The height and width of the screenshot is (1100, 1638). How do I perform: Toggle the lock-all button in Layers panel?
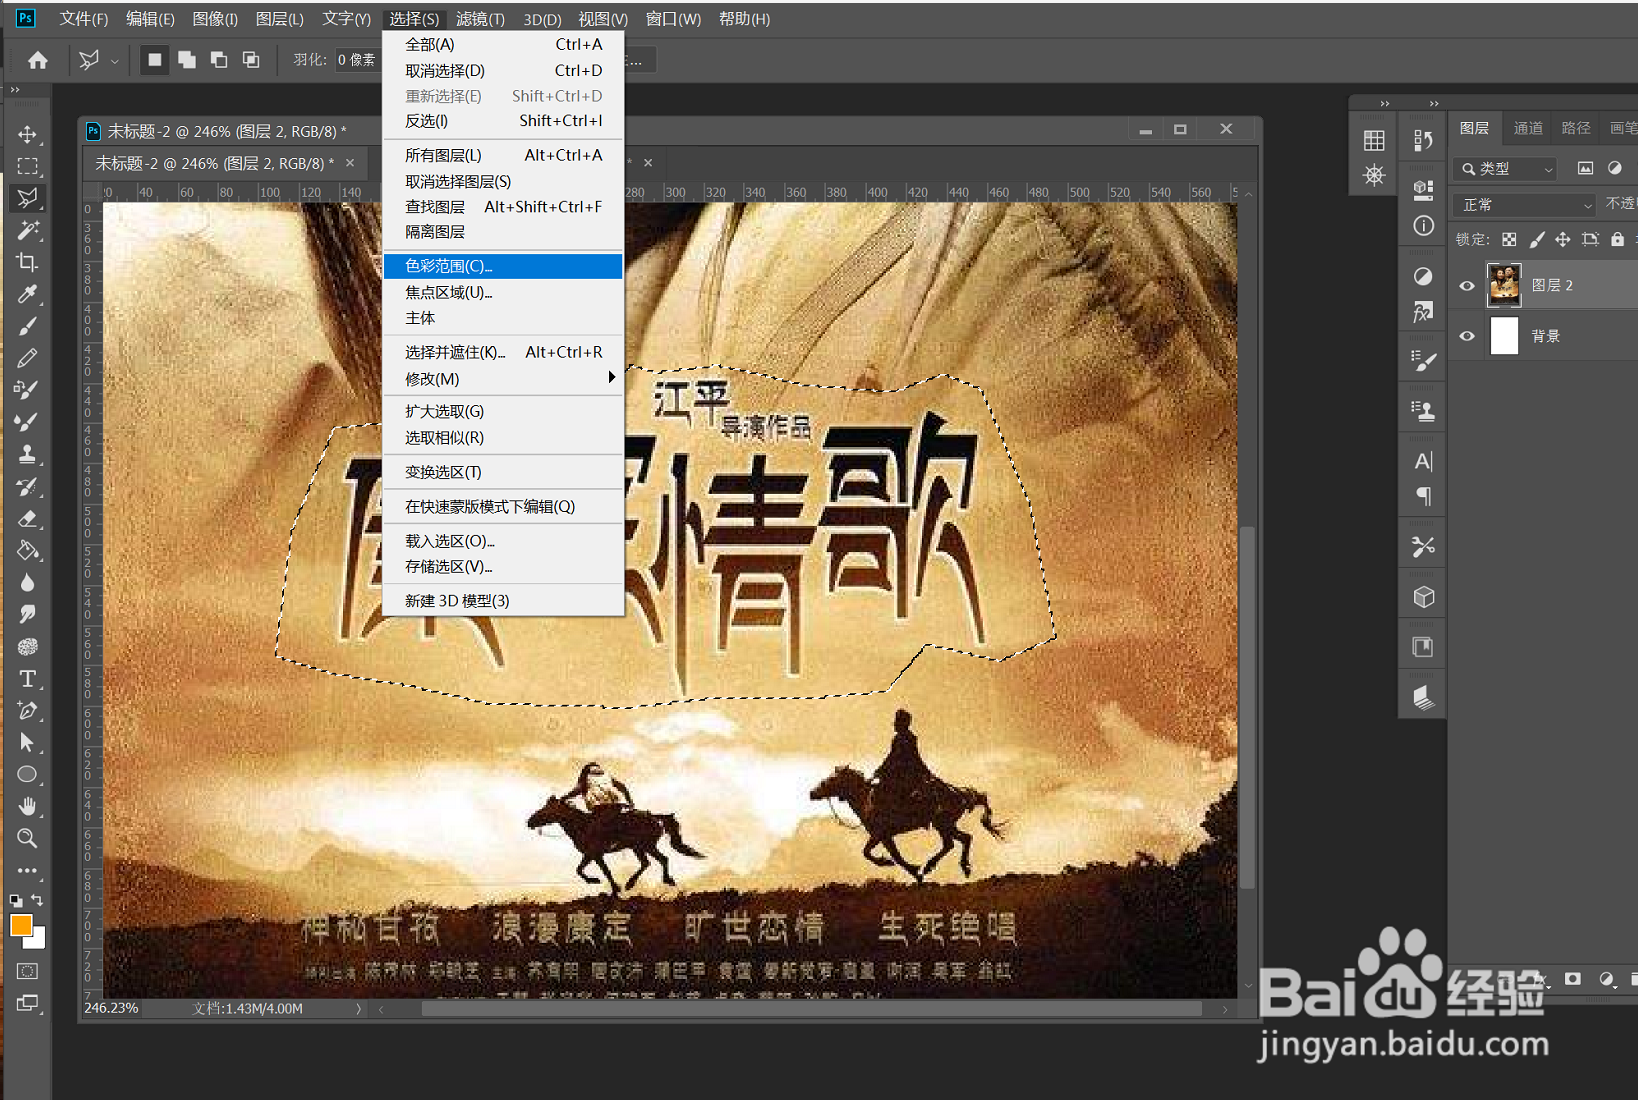(x=1617, y=239)
